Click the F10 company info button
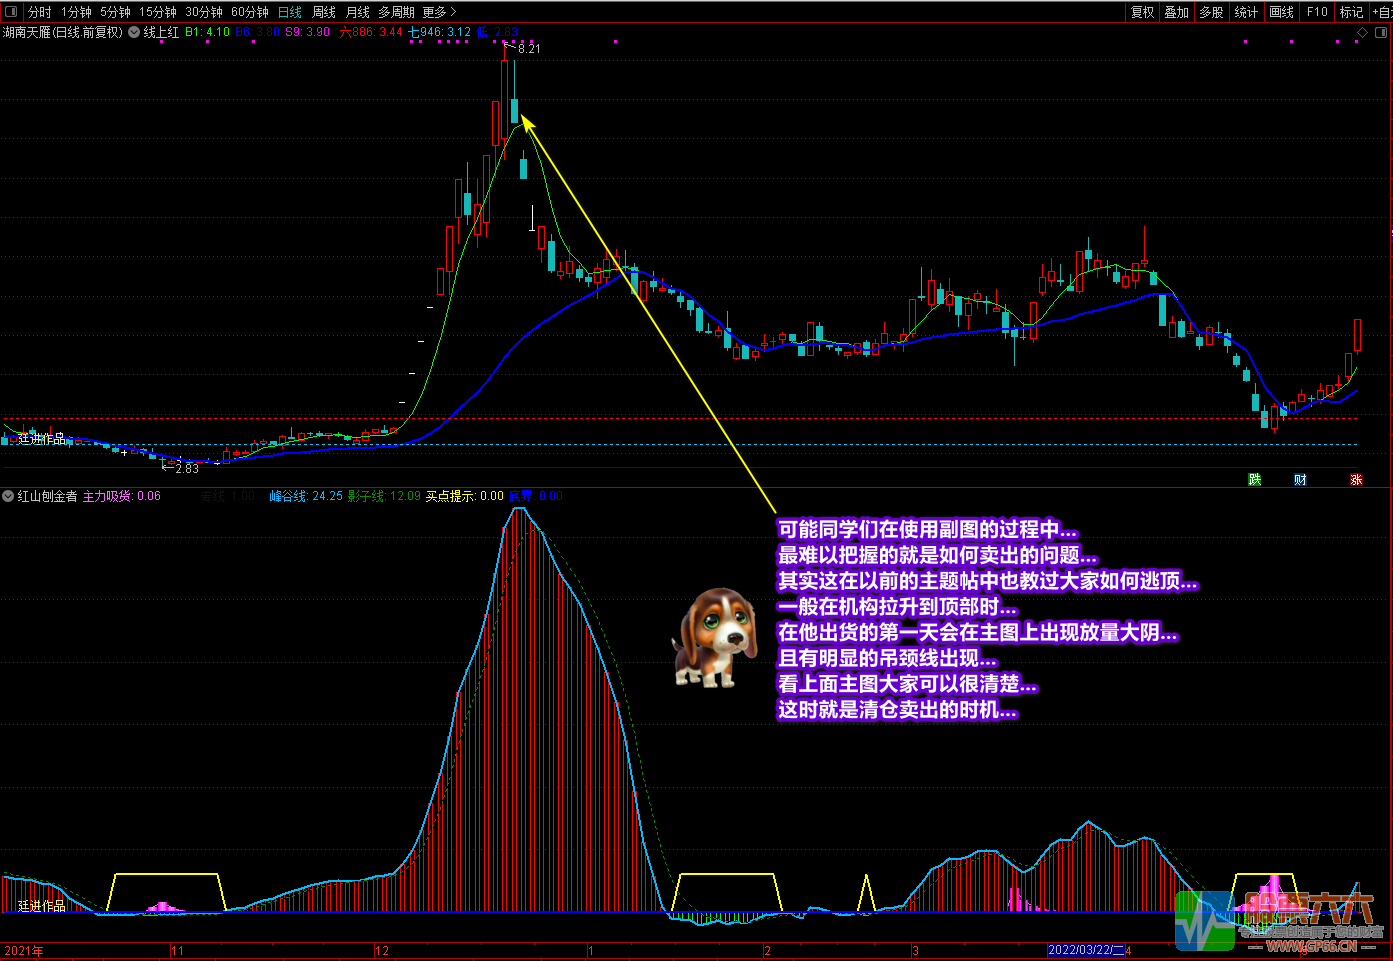The height and width of the screenshot is (961, 1393). tap(1317, 12)
